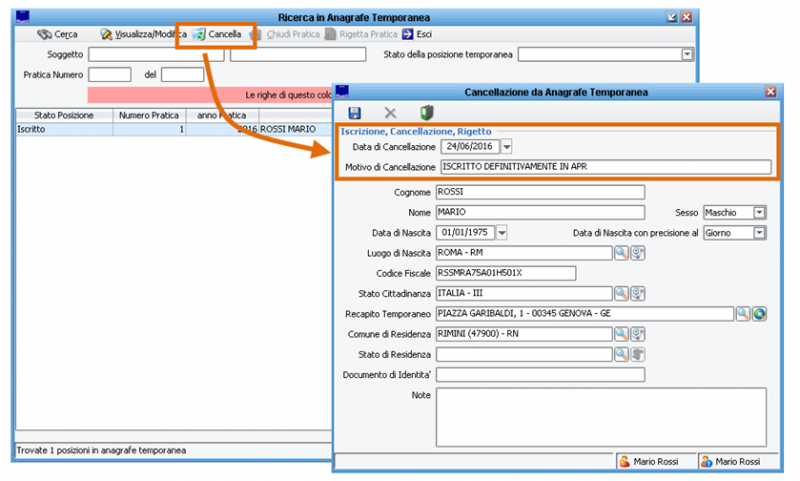Click the Cerca toolbar button

(x=57, y=34)
